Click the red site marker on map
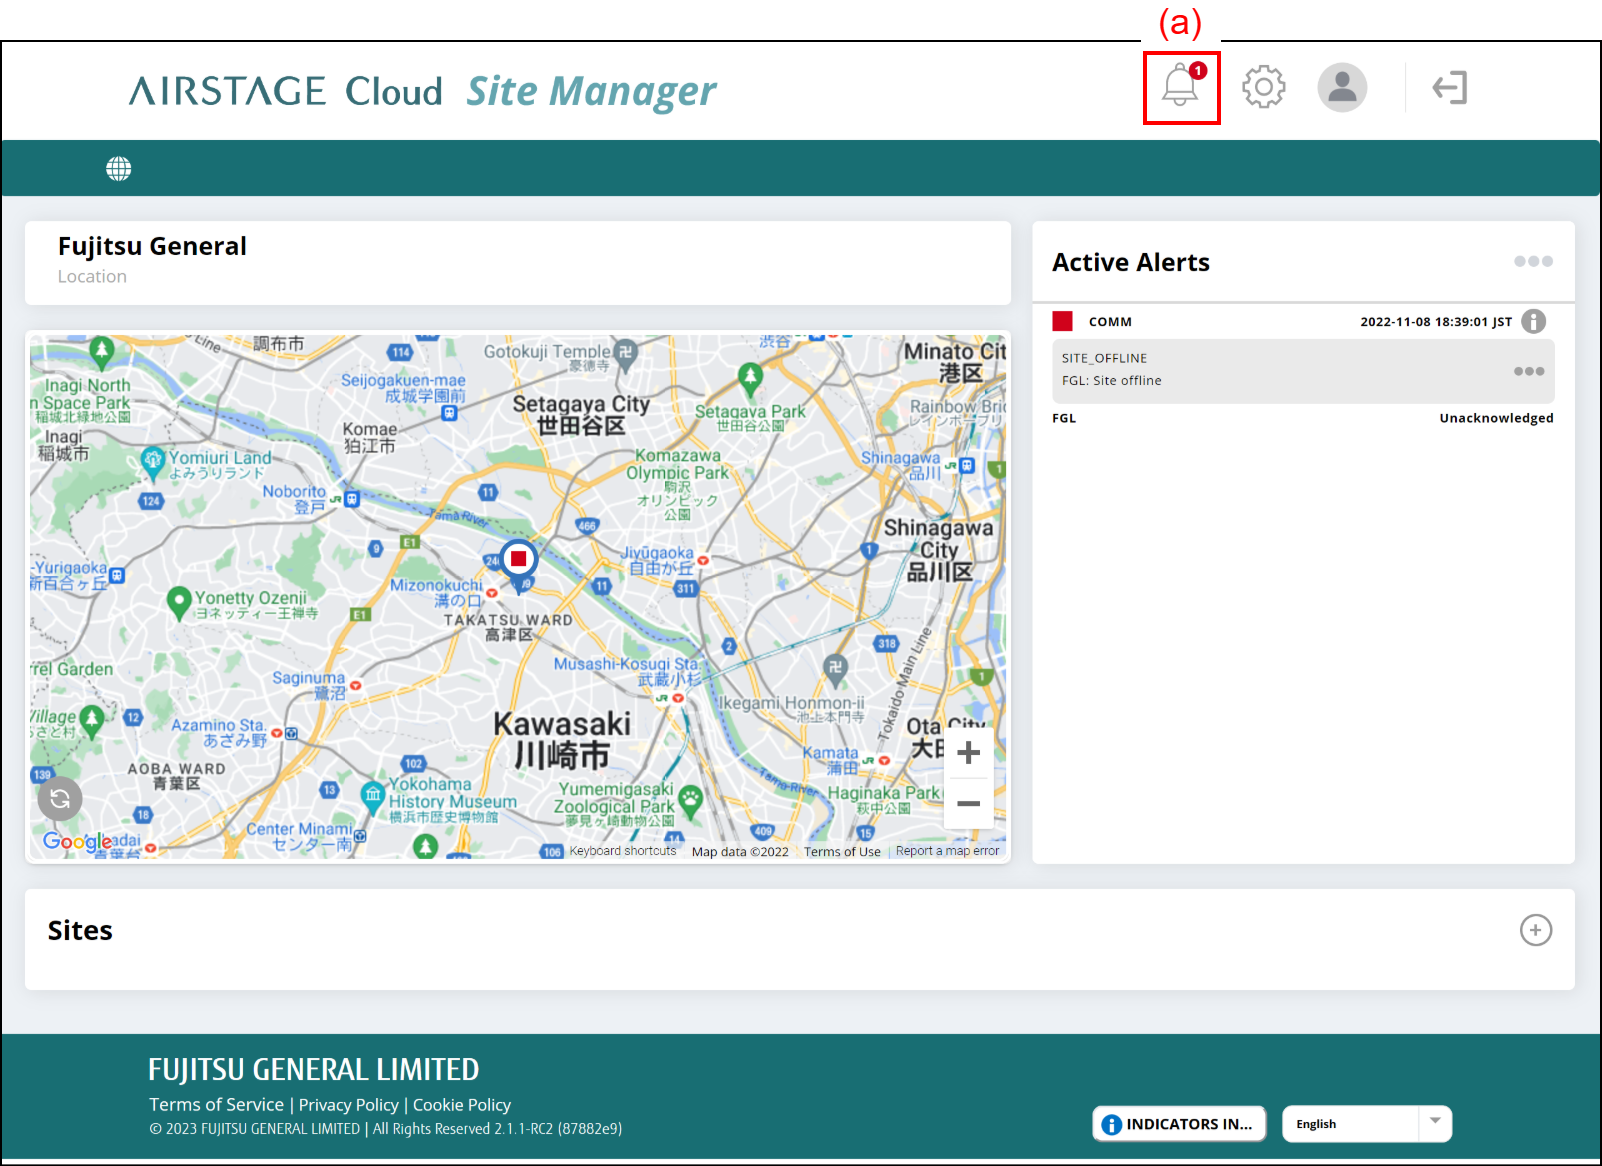This screenshot has width=1602, height=1166. point(518,559)
